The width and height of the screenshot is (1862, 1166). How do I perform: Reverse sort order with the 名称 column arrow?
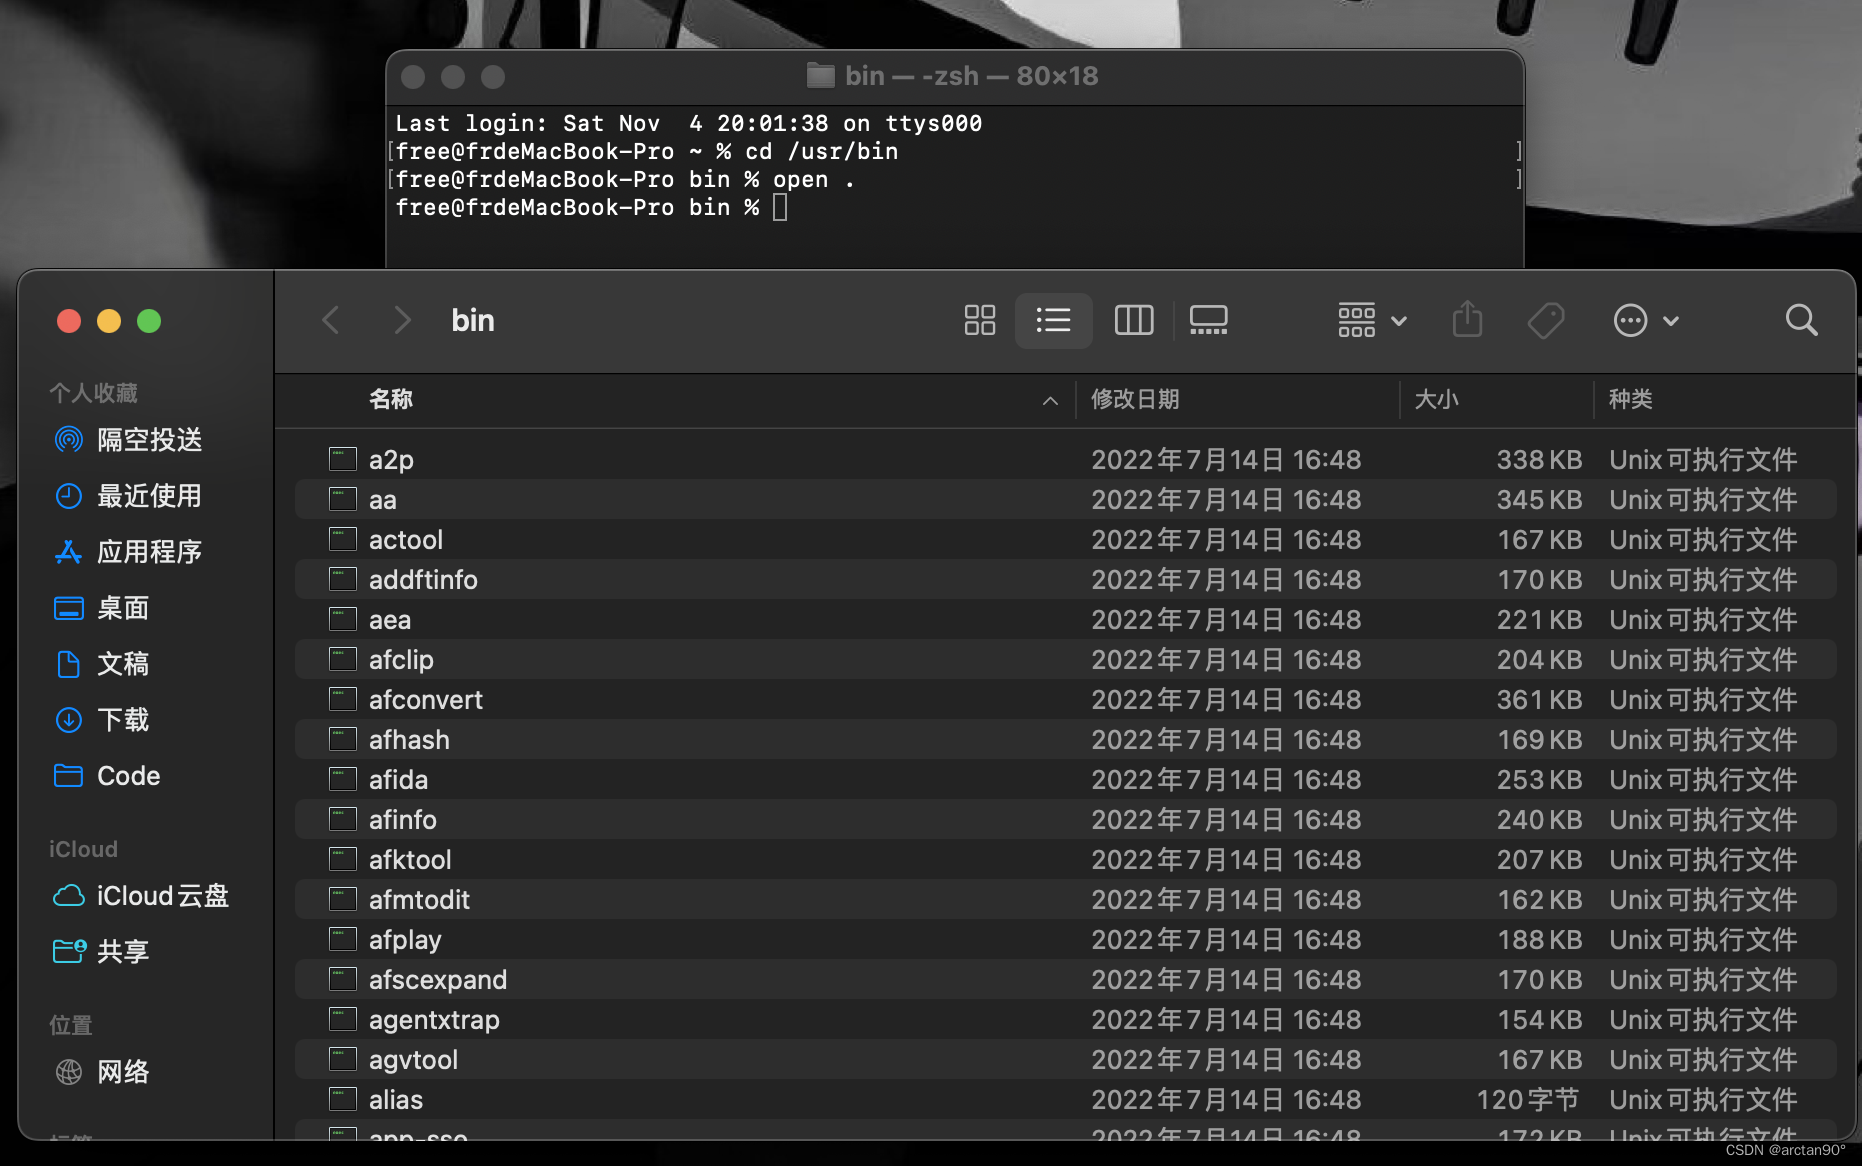(1049, 400)
